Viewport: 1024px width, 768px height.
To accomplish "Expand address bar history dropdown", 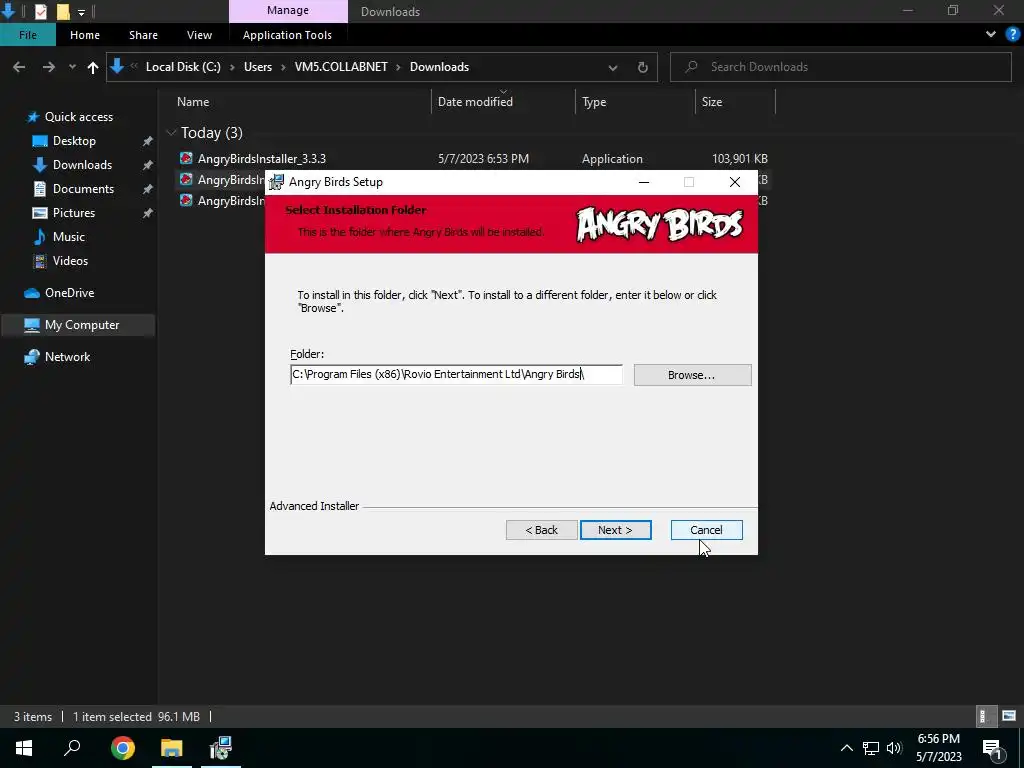I will pyautogui.click(x=613, y=67).
